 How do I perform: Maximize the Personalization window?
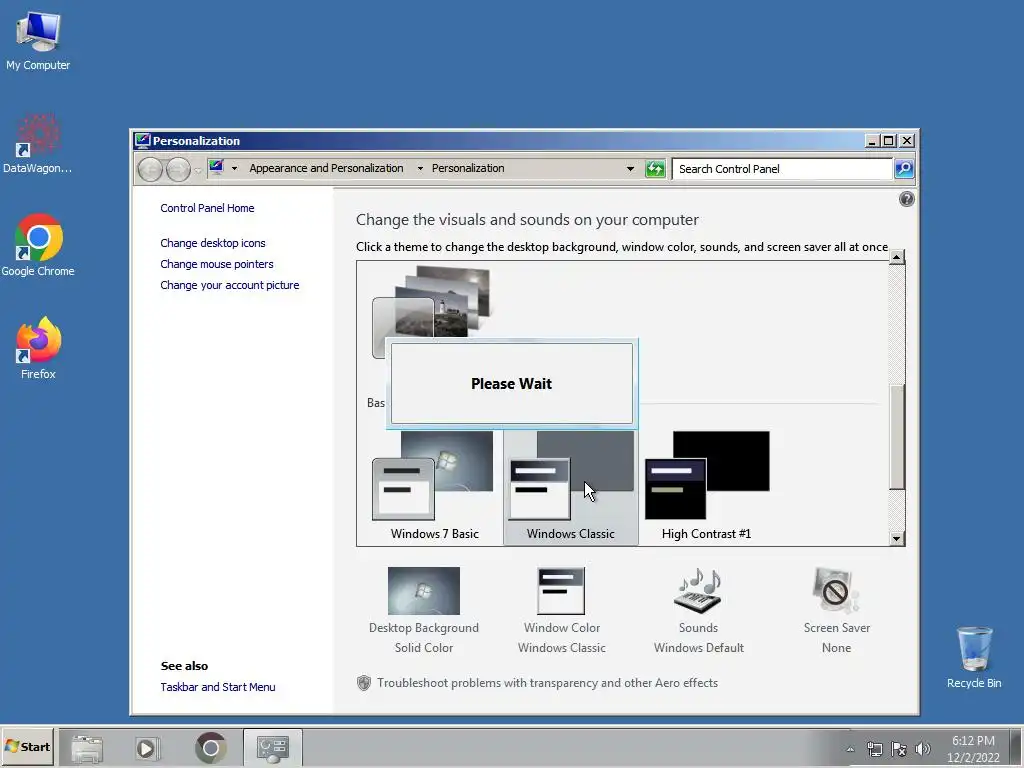pyautogui.click(x=889, y=140)
